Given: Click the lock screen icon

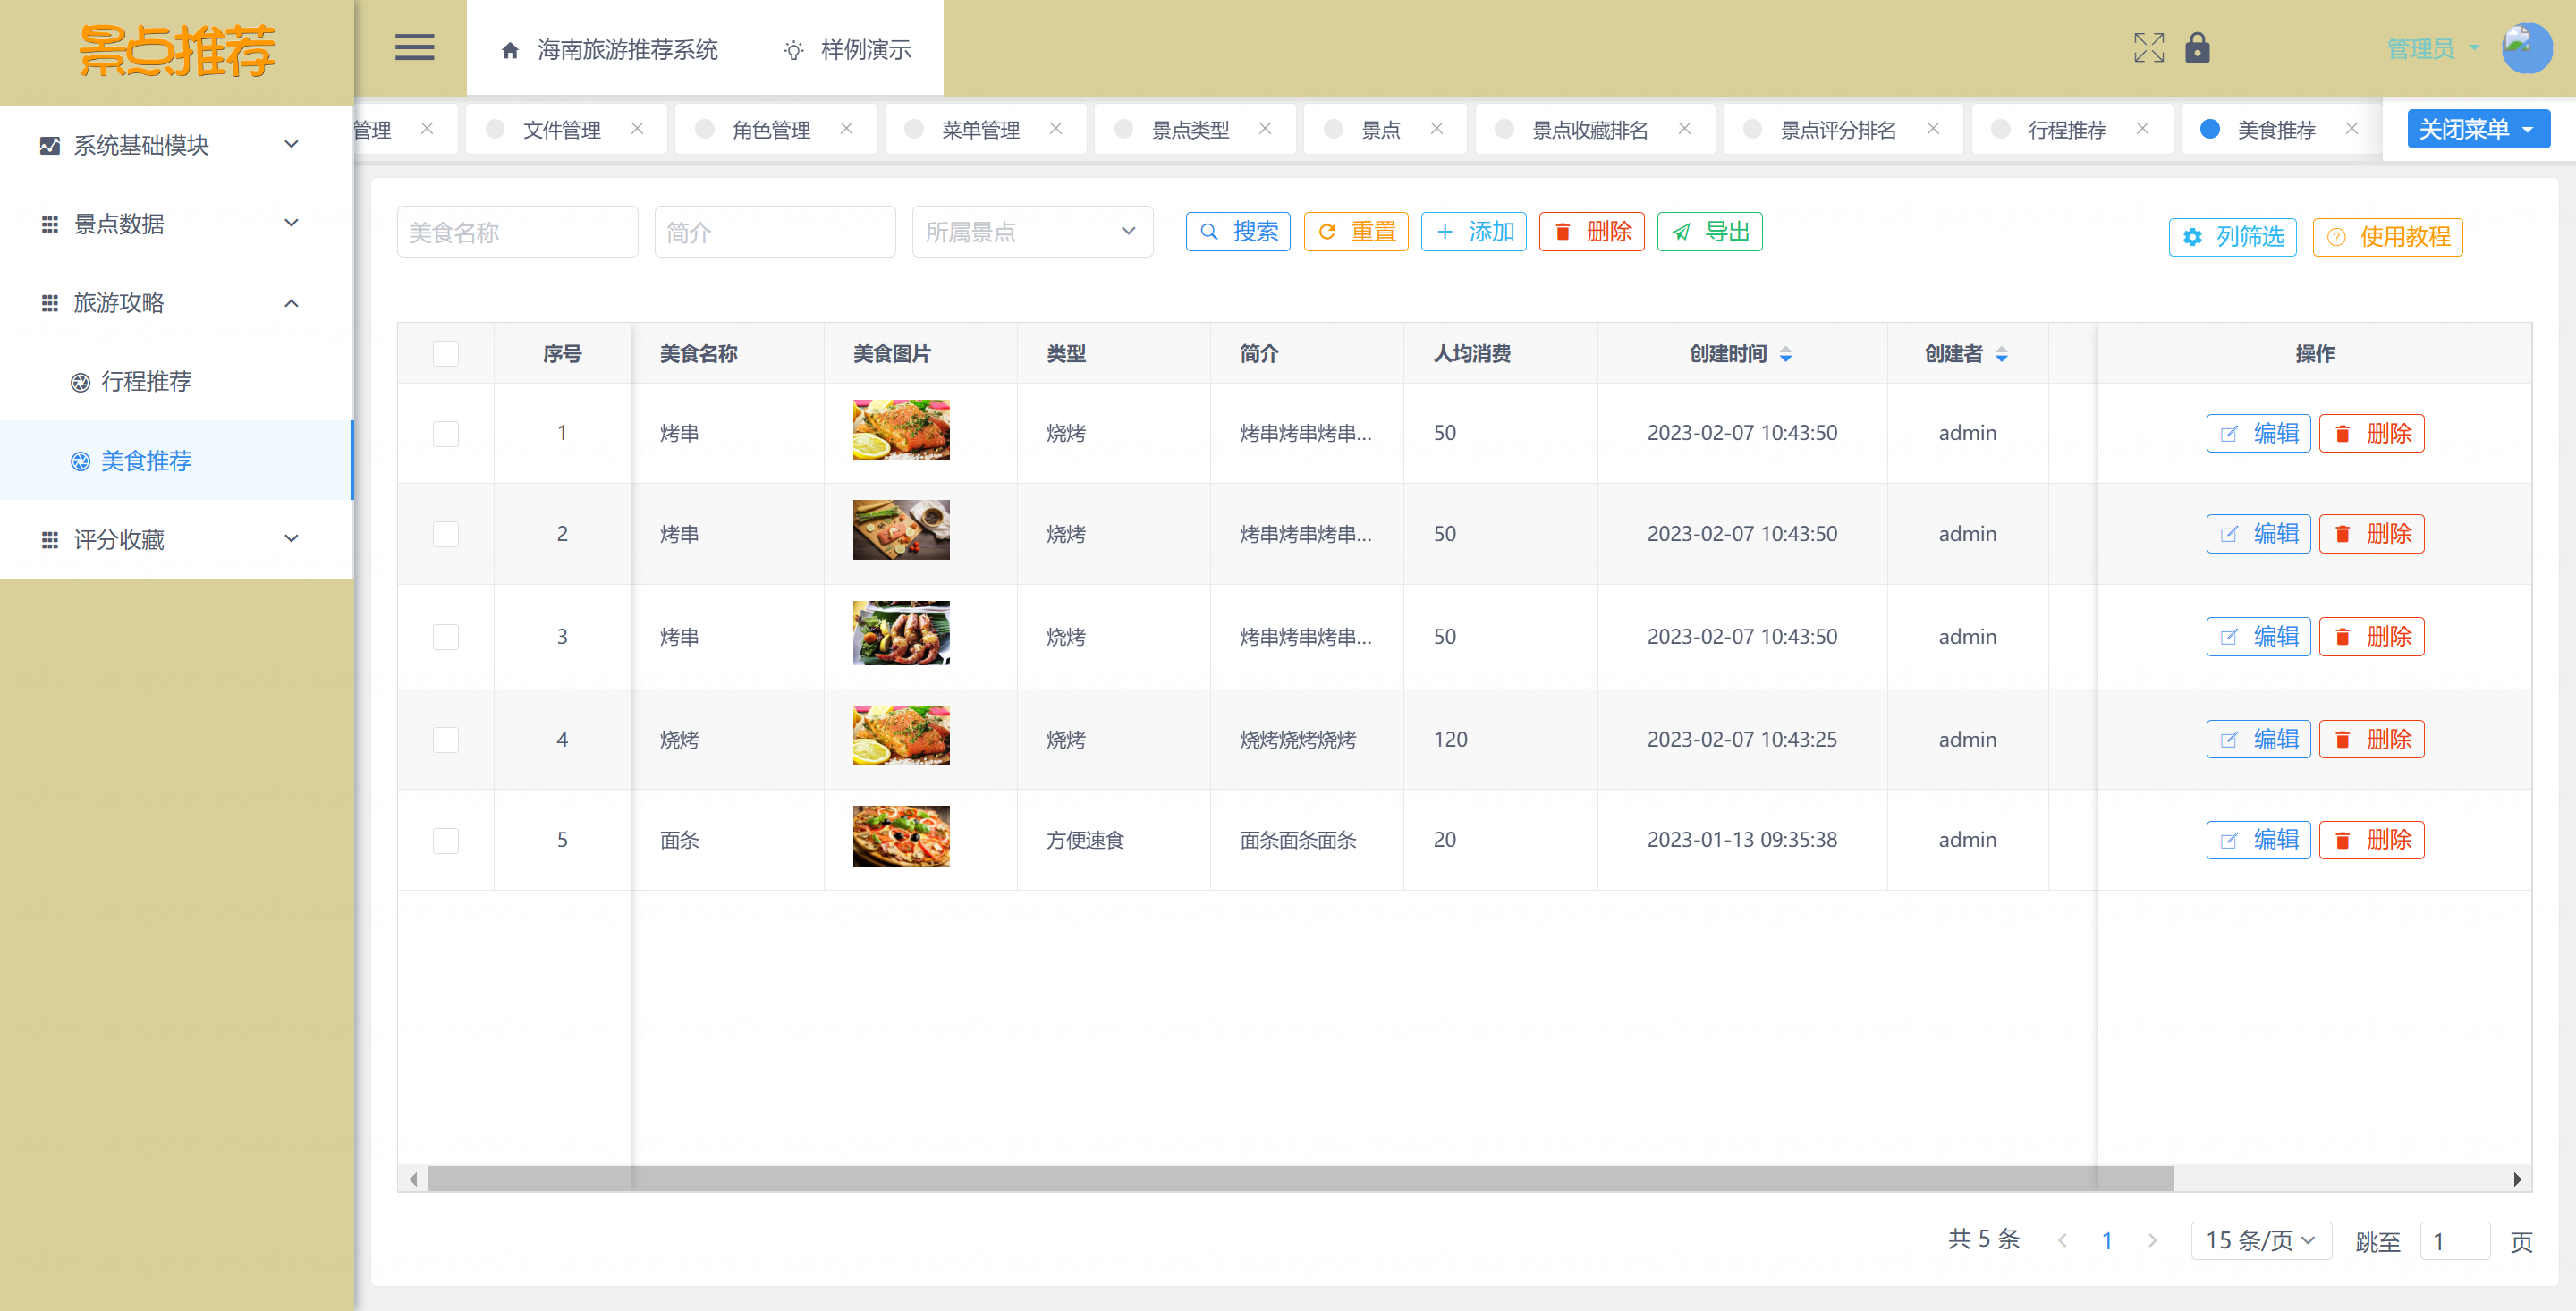Looking at the screenshot, I should tap(2197, 47).
